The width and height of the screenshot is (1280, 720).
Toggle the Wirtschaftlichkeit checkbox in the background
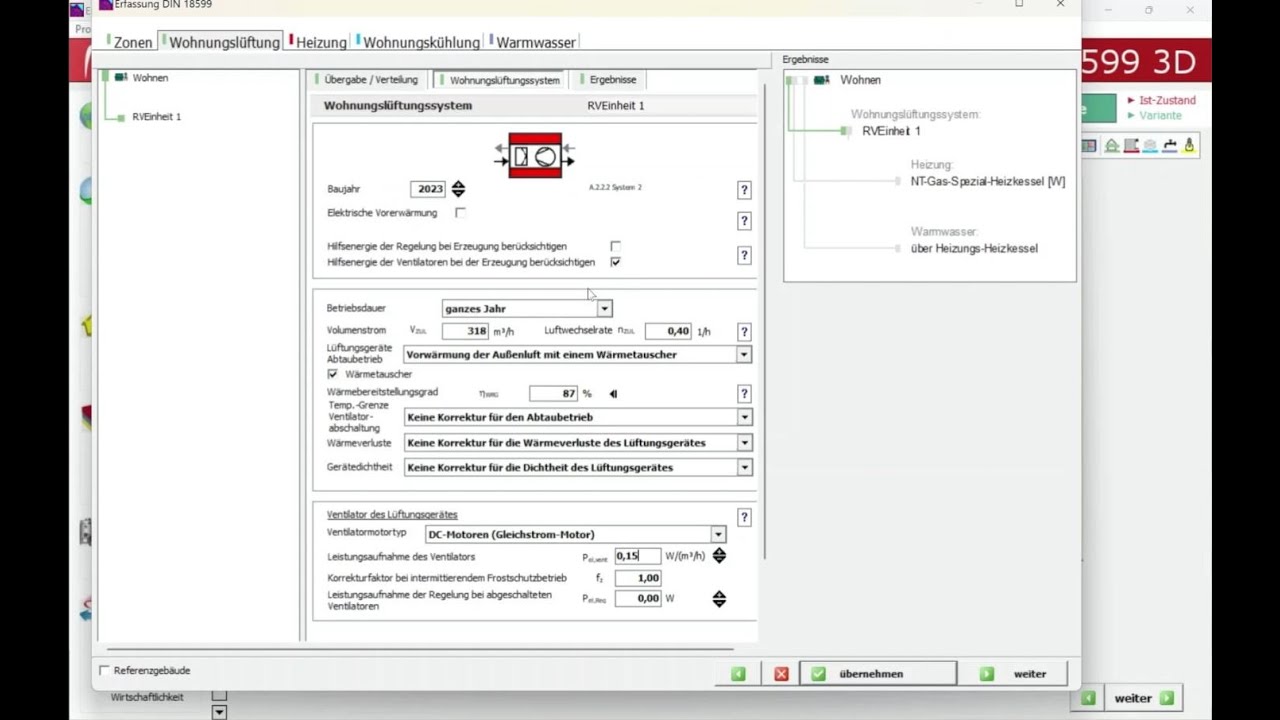click(219, 697)
